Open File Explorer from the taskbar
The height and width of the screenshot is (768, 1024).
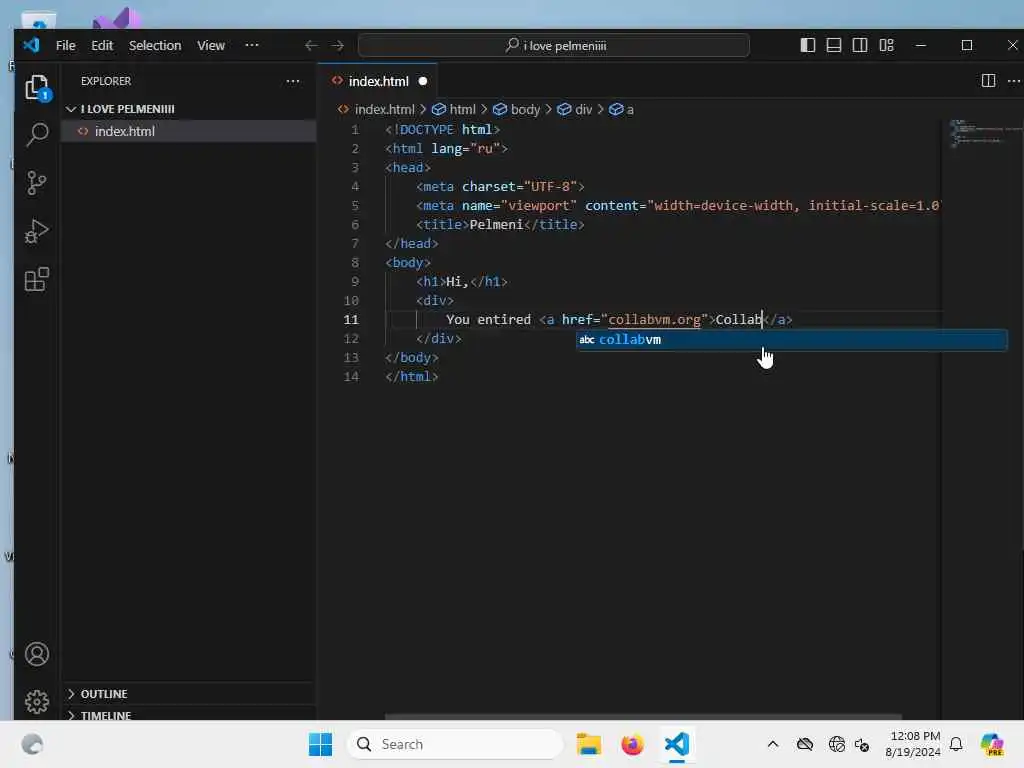point(588,744)
